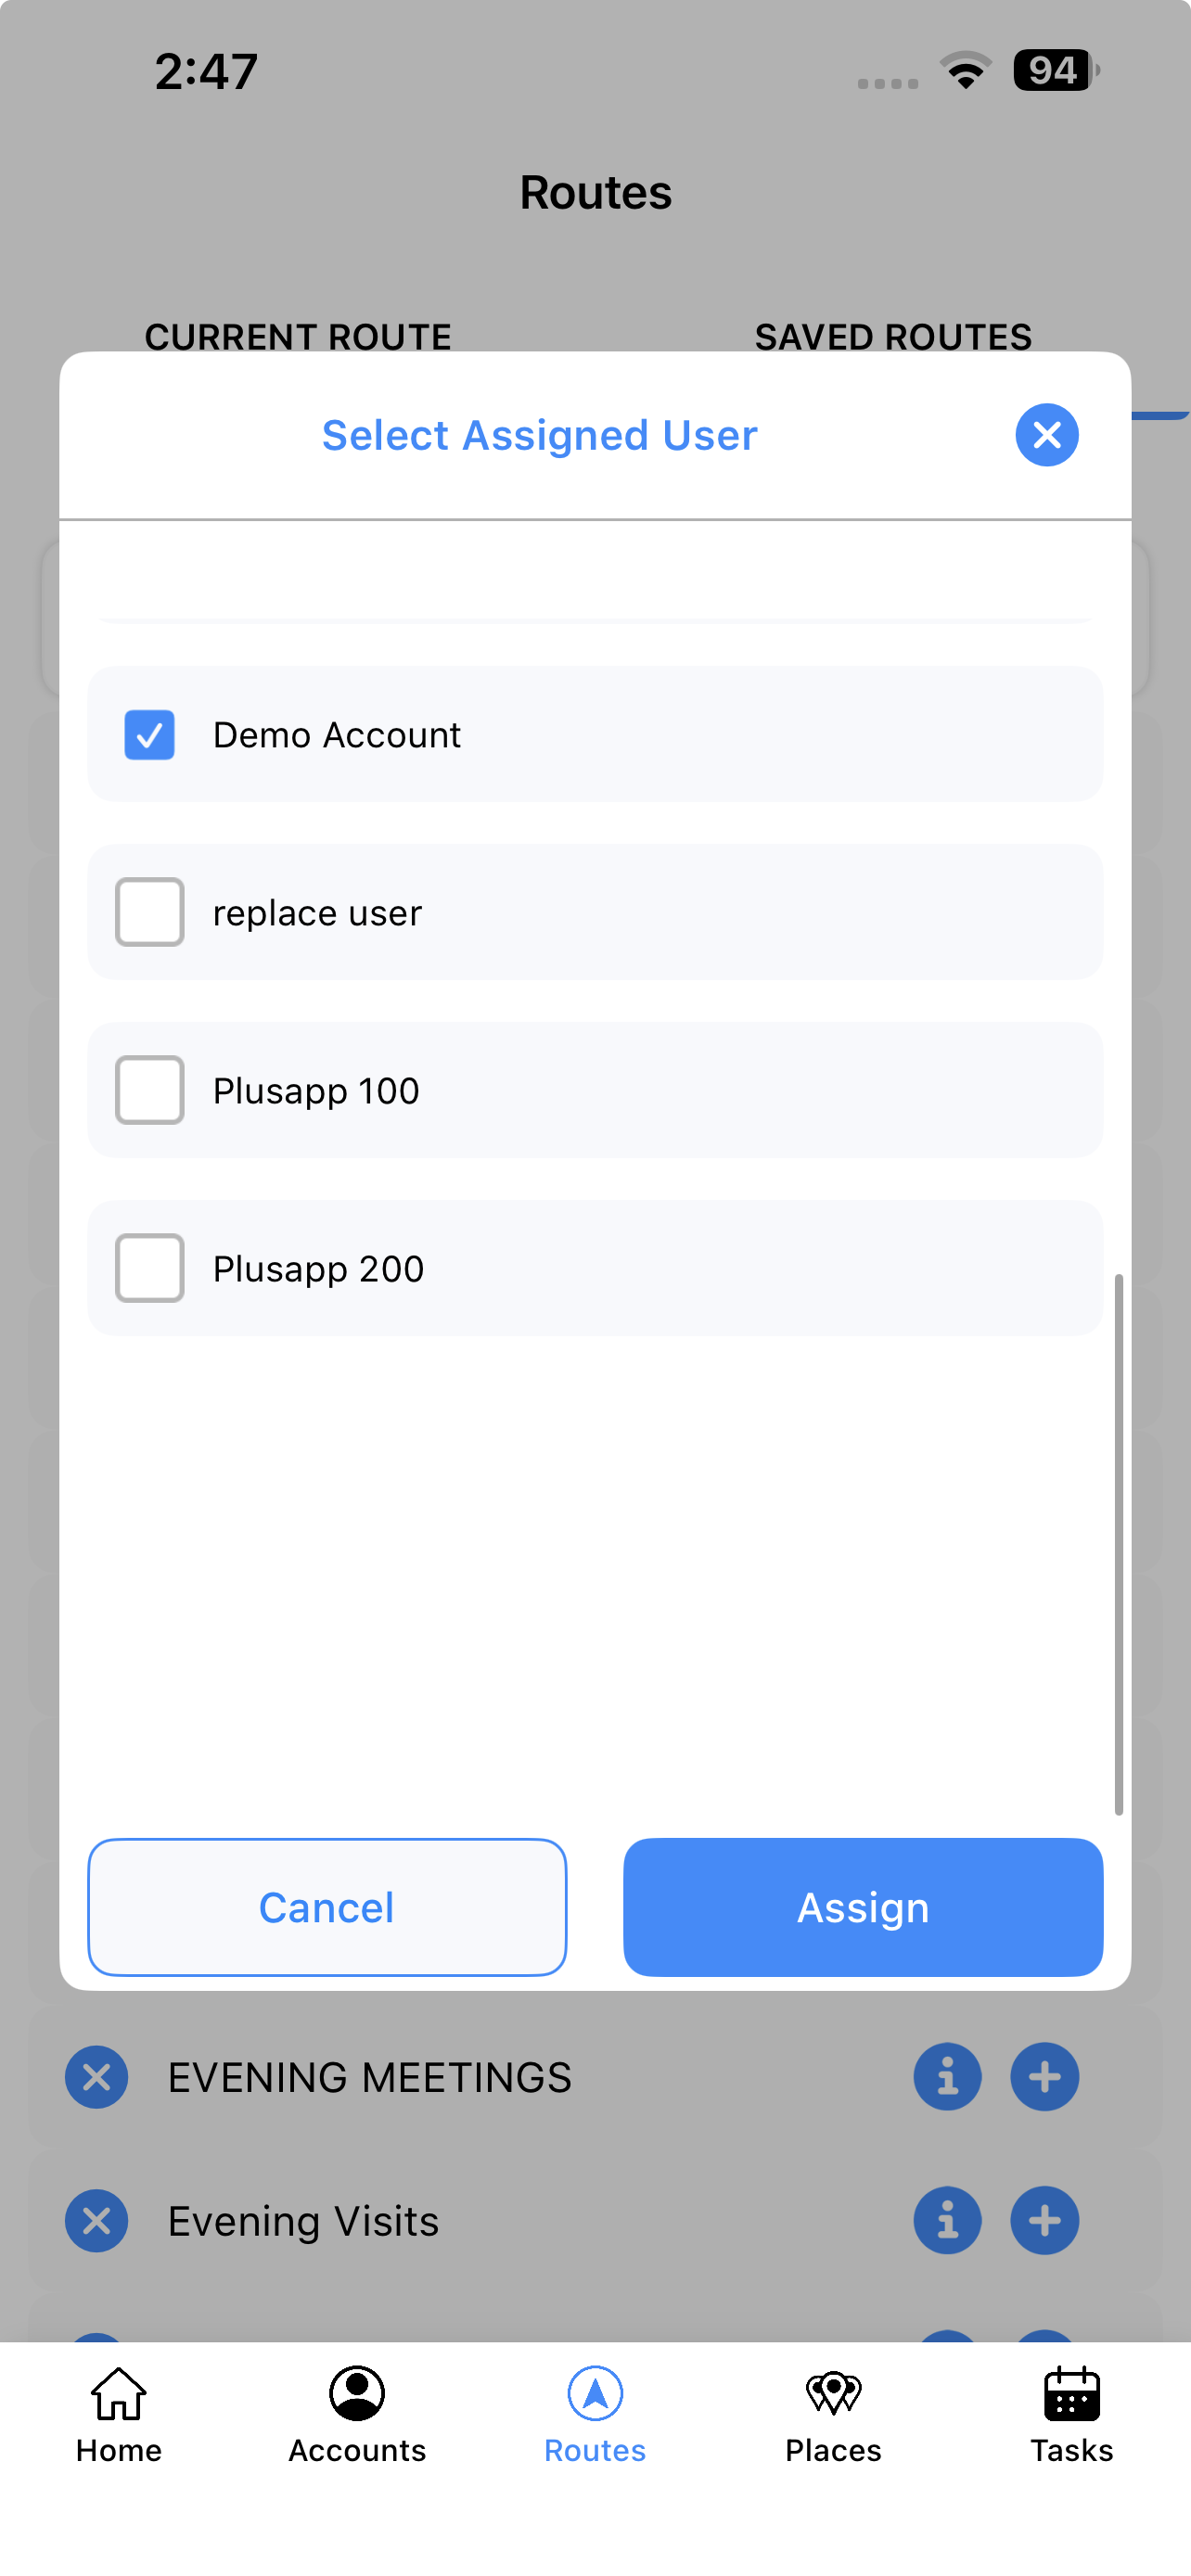The image size is (1191, 2576).
Task: Delete the Evening Meetings route
Action: pos(97,2077)
